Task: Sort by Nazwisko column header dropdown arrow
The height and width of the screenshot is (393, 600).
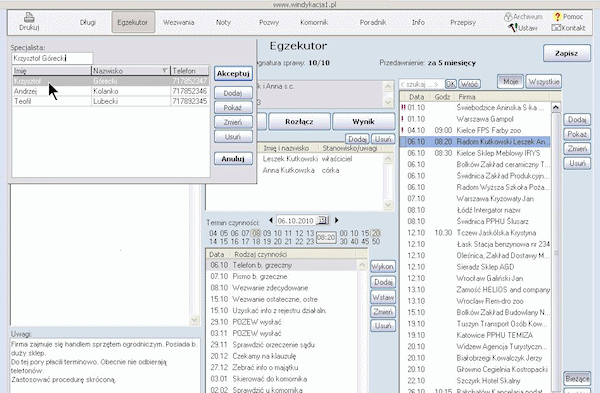Action: (x=165, y=70)
